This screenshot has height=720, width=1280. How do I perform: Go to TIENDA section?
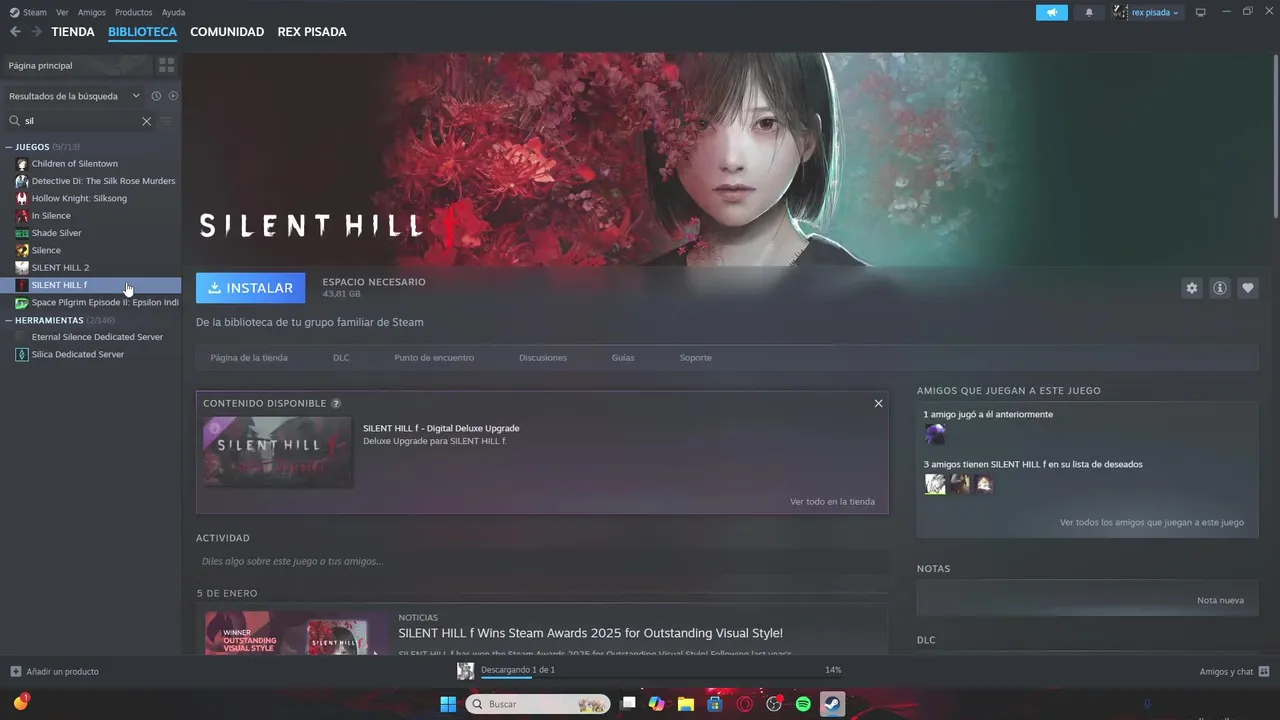pyautogui.click(x=73, y=32)
